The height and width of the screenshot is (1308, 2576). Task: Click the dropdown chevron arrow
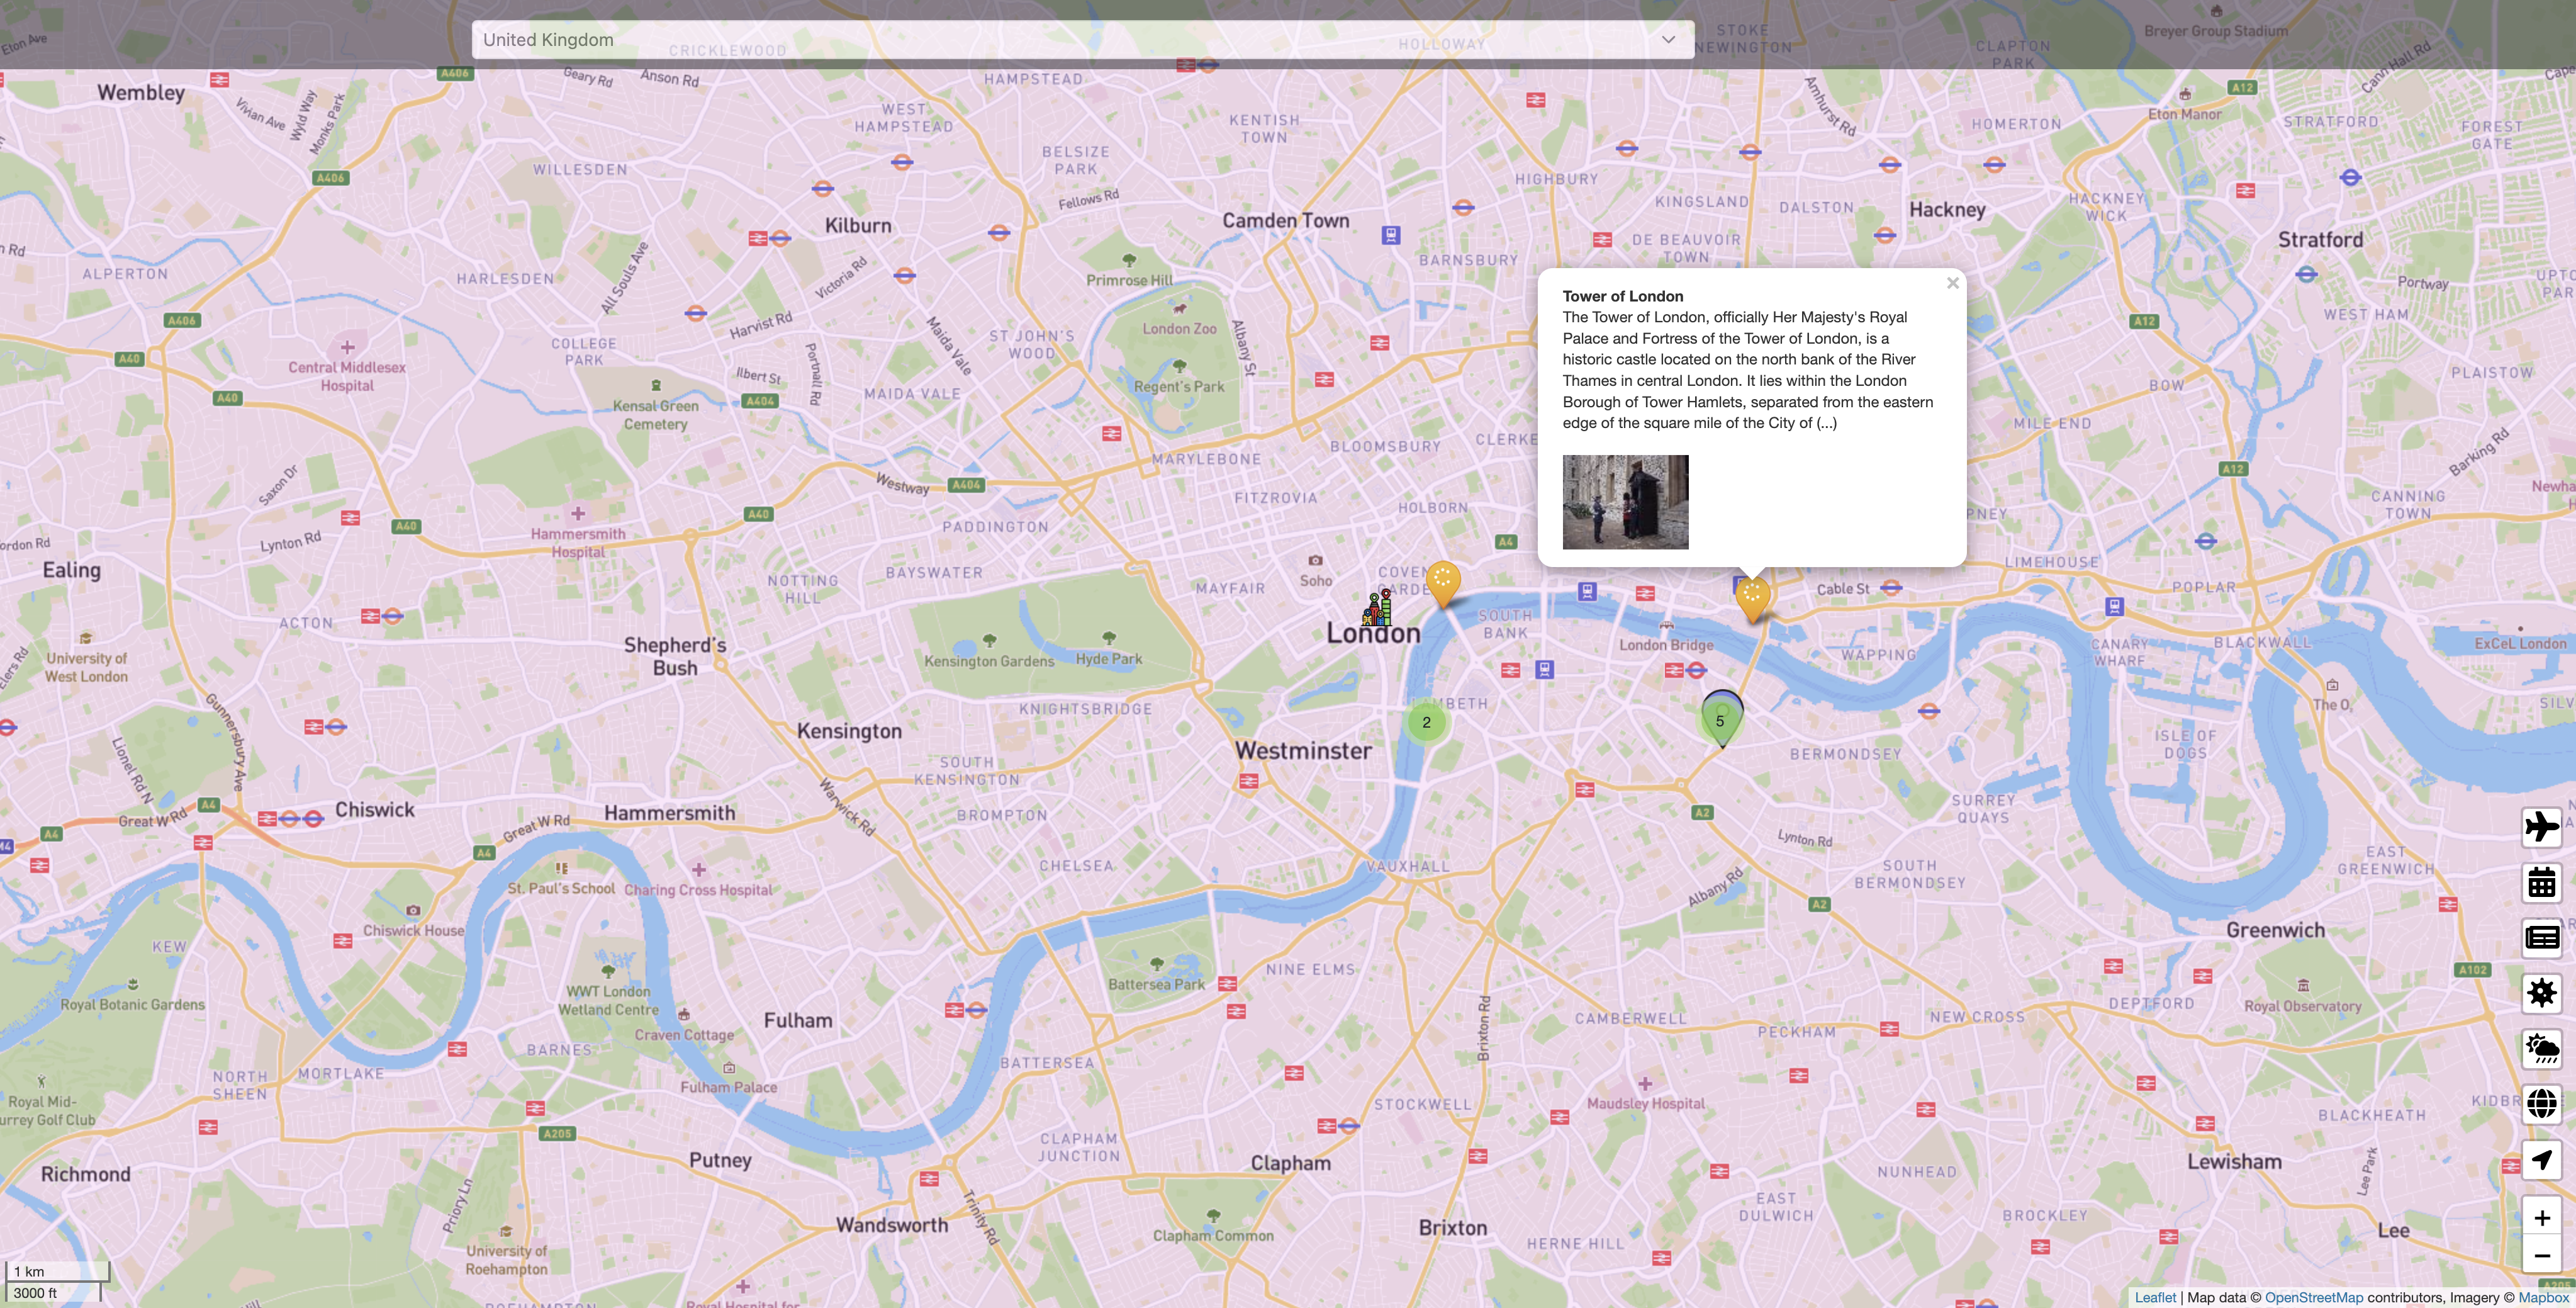click(1668, 40)
